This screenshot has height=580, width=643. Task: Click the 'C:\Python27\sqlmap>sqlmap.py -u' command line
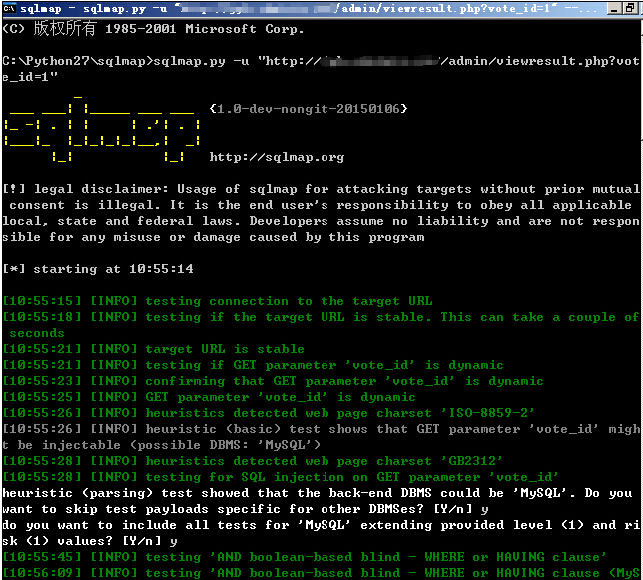(x=321, y=61)
